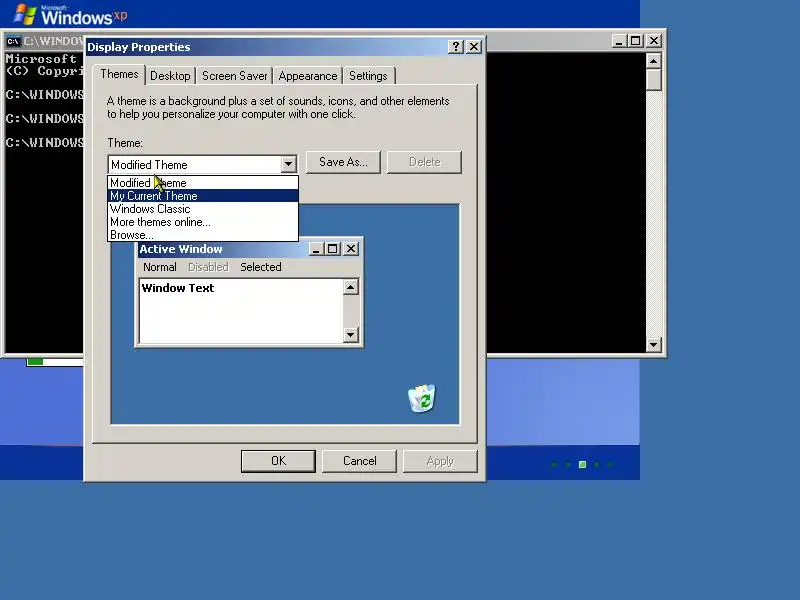Click the preview window's minimize icon
Screen dimensions: 800x600
pyautogui.click(x=316, y=249)
